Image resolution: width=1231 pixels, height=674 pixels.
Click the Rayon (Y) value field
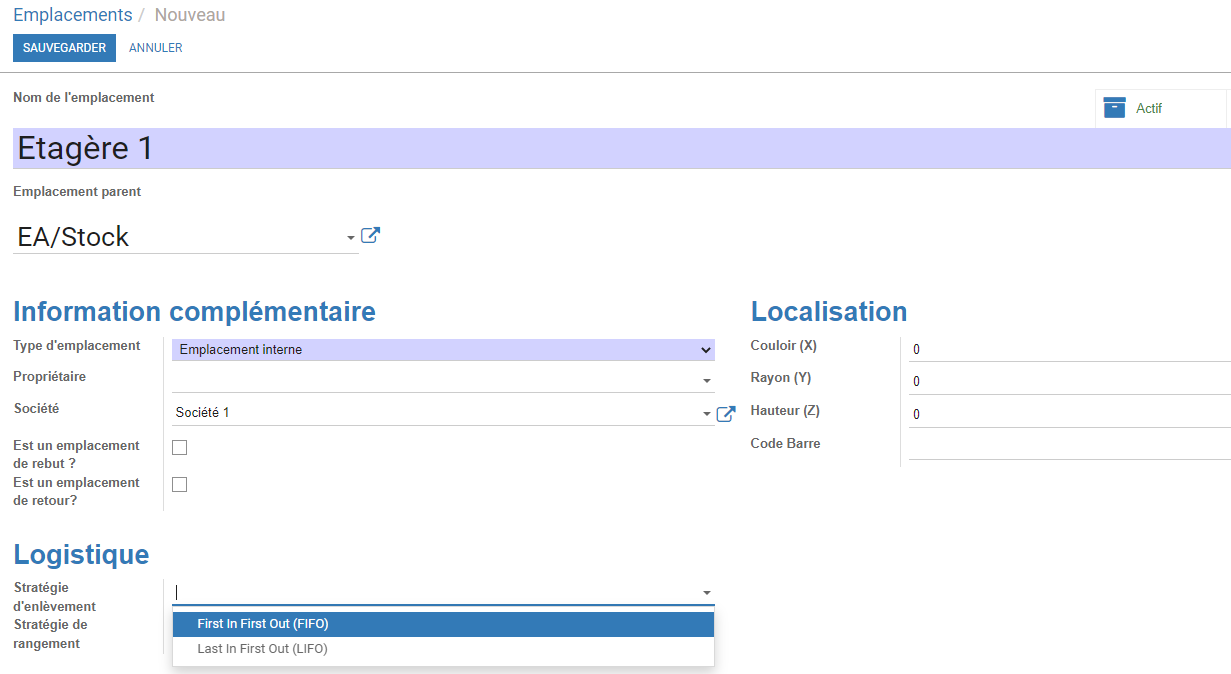coord(1070,381)
